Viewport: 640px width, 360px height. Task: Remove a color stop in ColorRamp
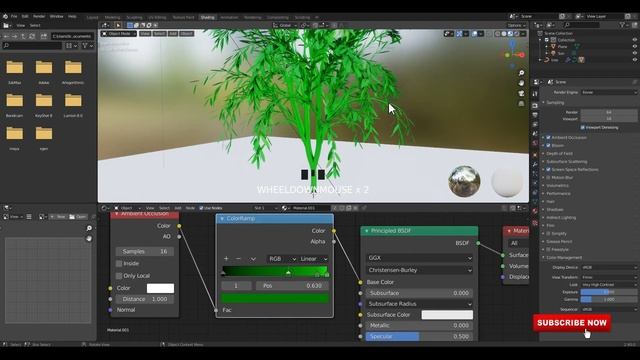238,259
